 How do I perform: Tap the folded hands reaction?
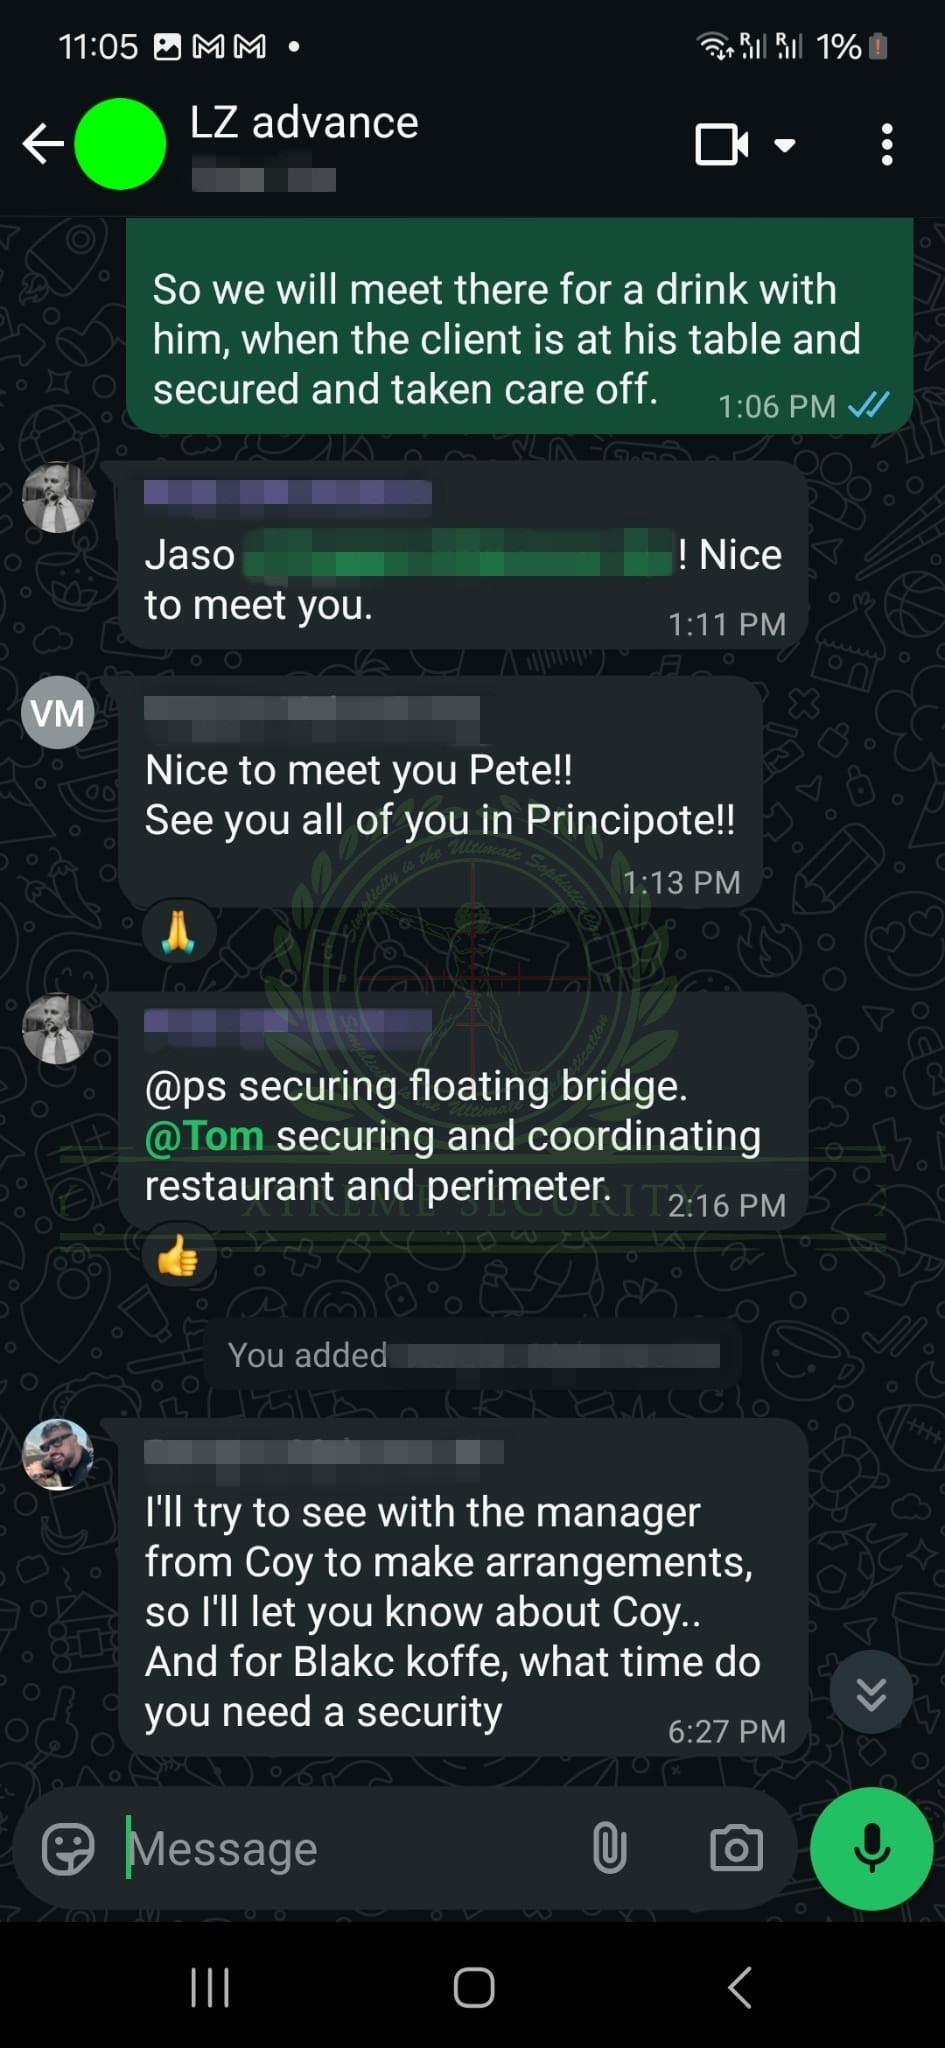(178, 932)
